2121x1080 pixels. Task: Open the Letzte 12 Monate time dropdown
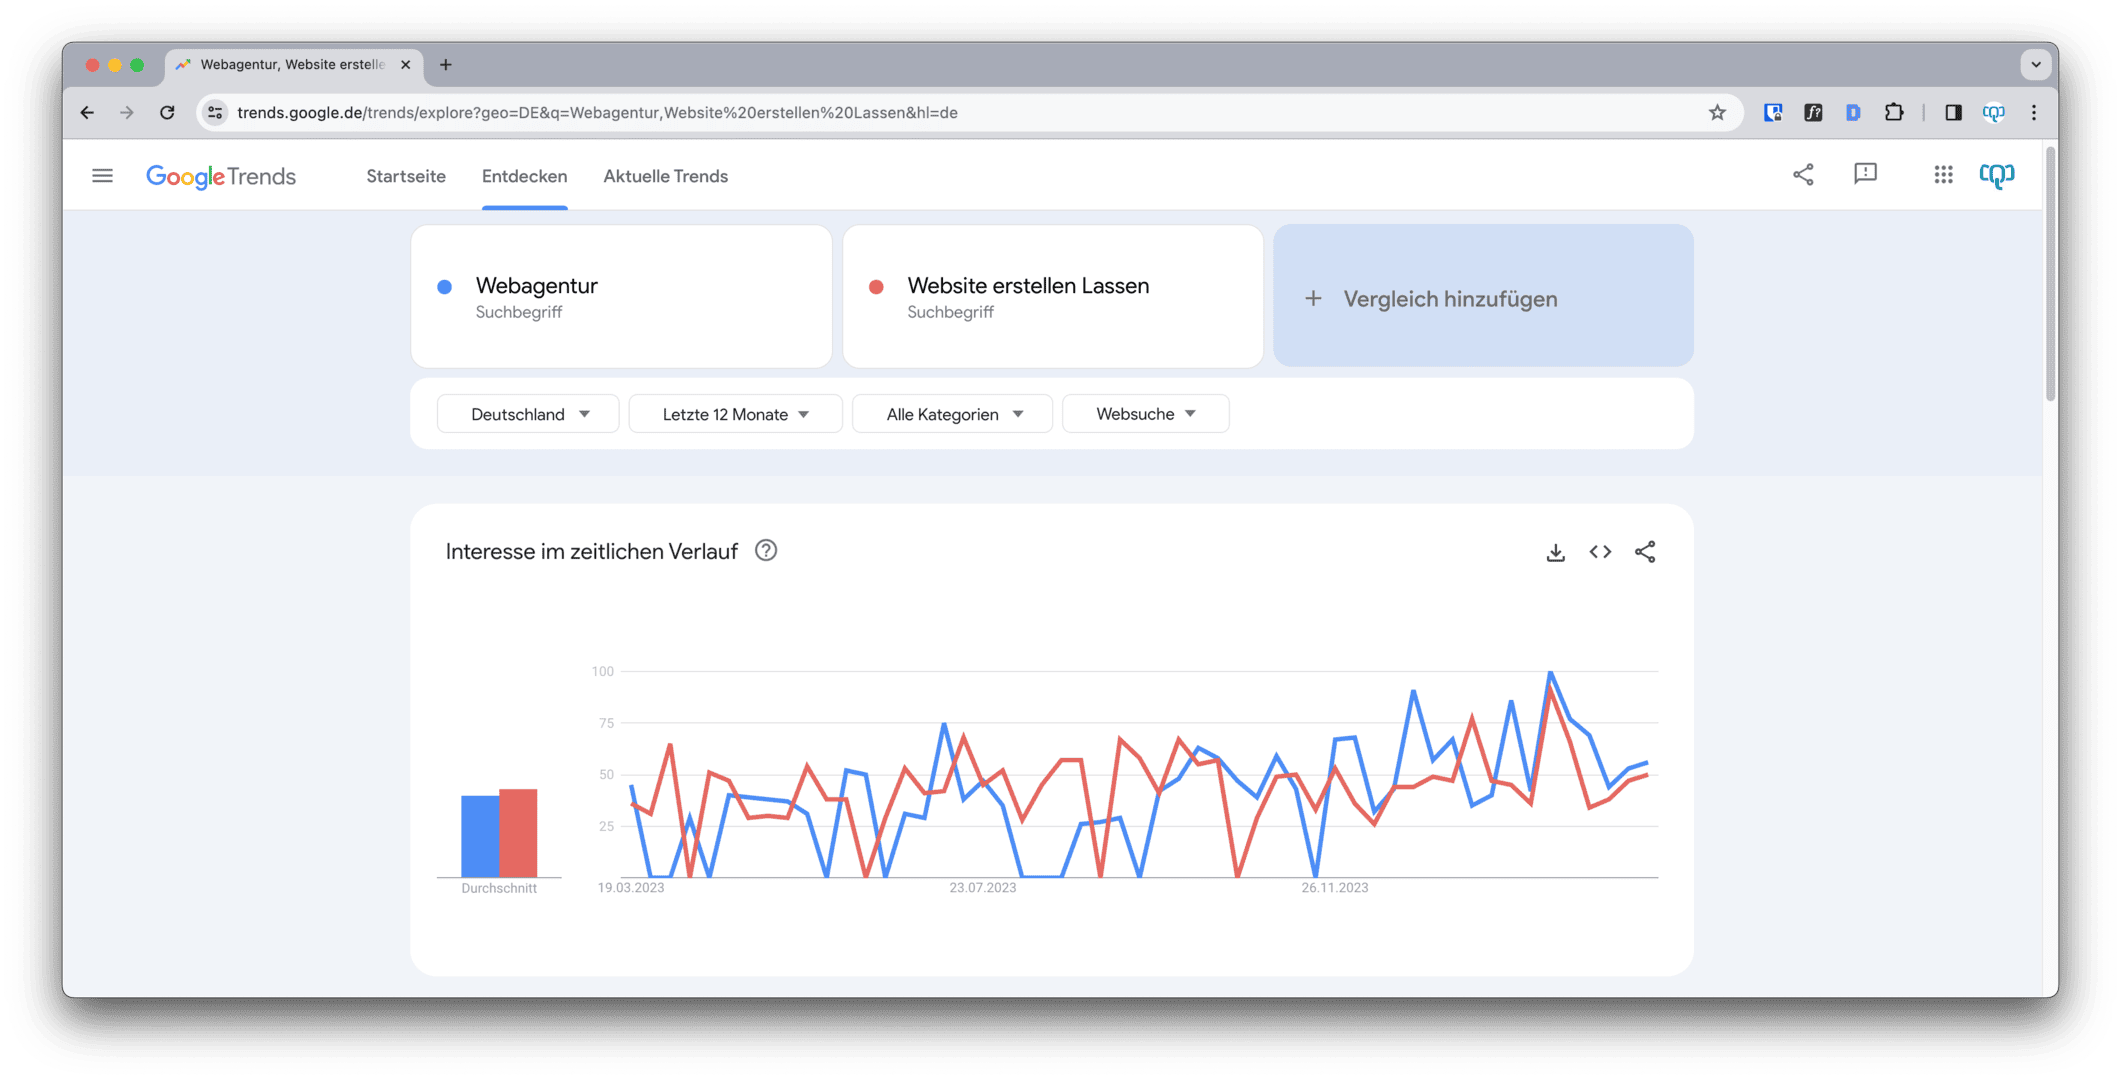click(735, 414)
